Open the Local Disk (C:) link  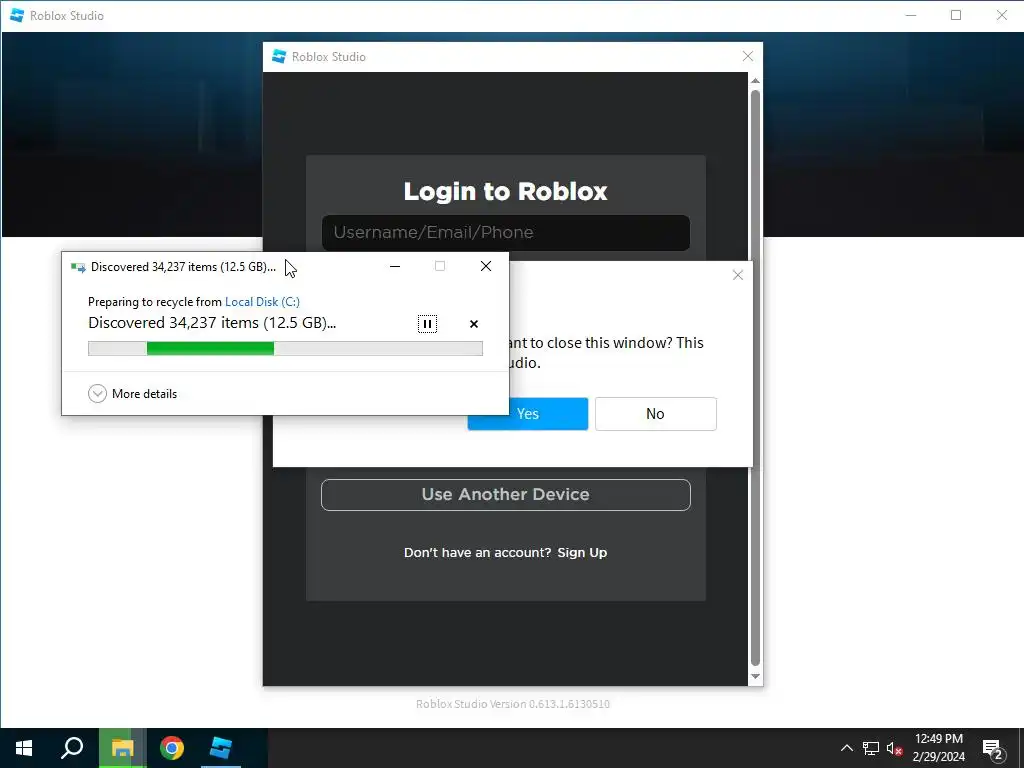click(x=263, y=302)
